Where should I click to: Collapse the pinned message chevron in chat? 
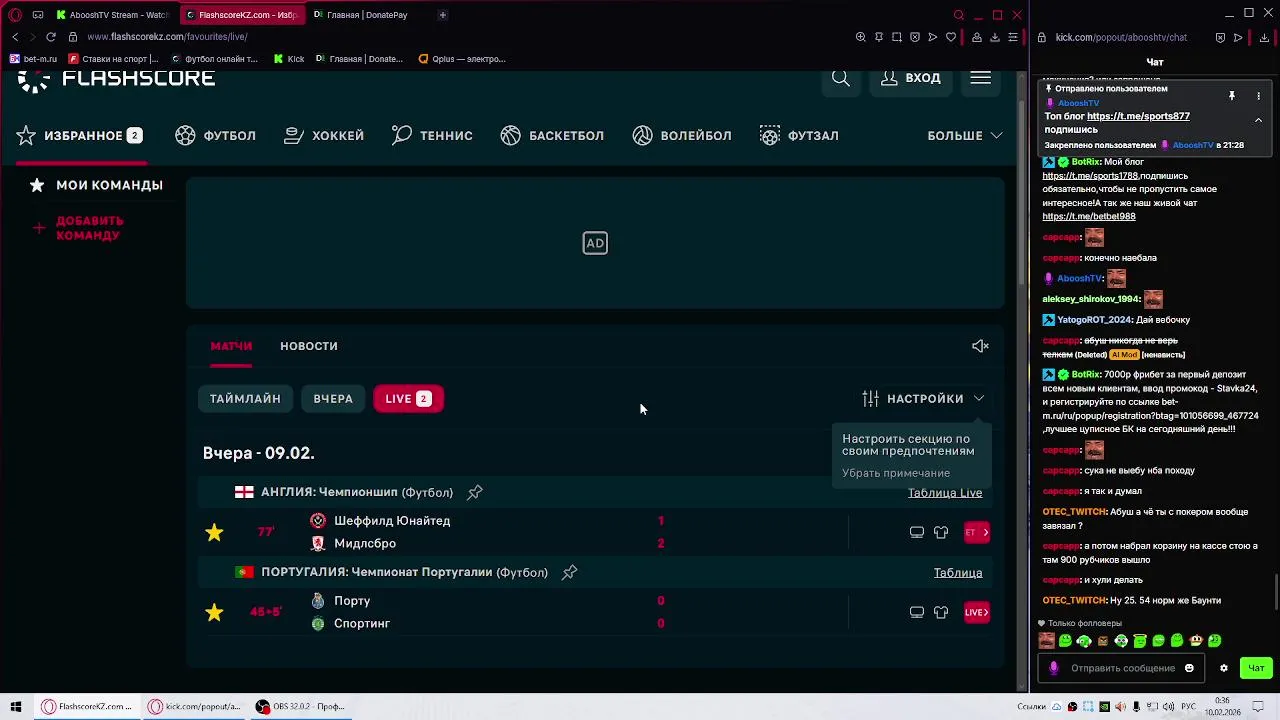pos(1258,120)
